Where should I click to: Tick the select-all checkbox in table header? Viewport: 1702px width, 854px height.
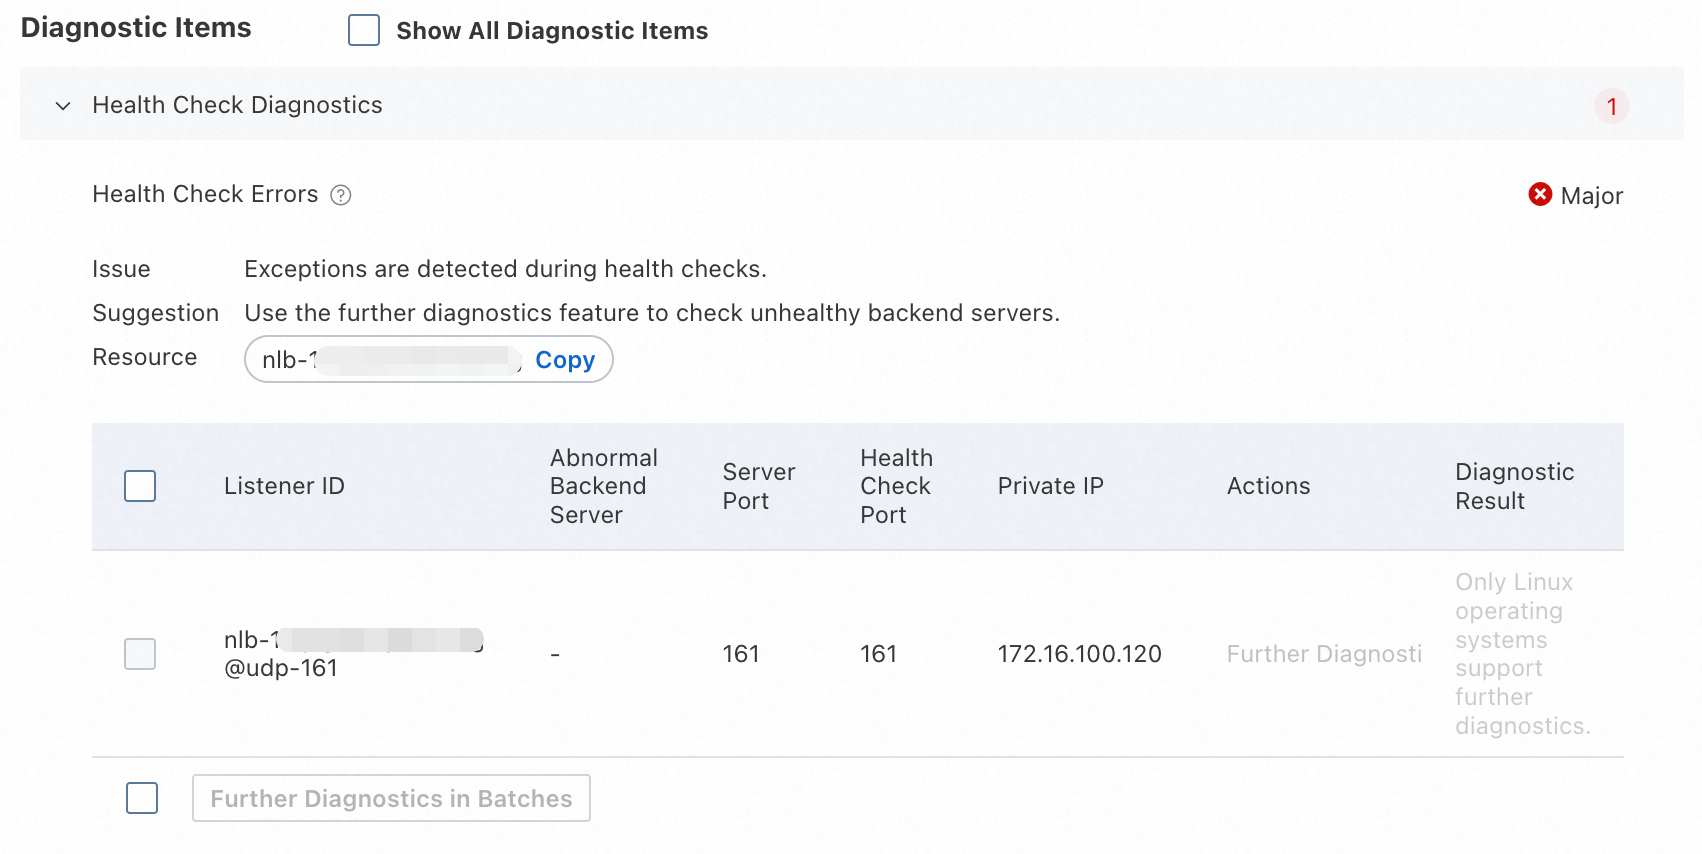click(x=140, y=486)
